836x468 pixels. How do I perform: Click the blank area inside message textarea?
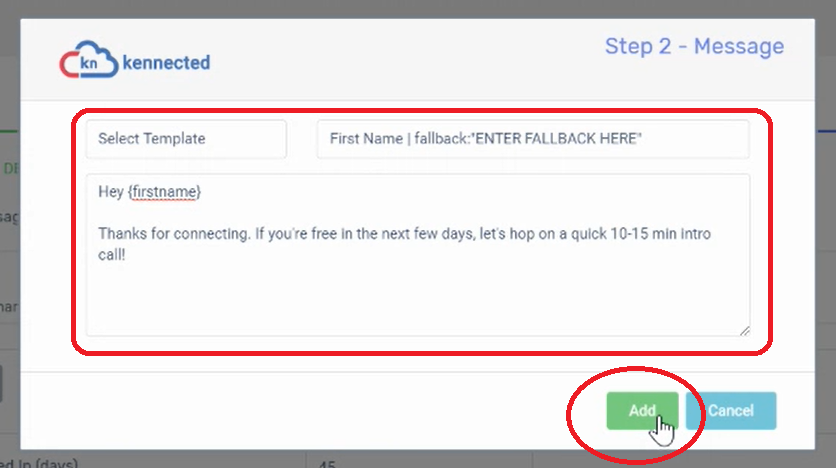pyautogui.click(x=418, y=298)
